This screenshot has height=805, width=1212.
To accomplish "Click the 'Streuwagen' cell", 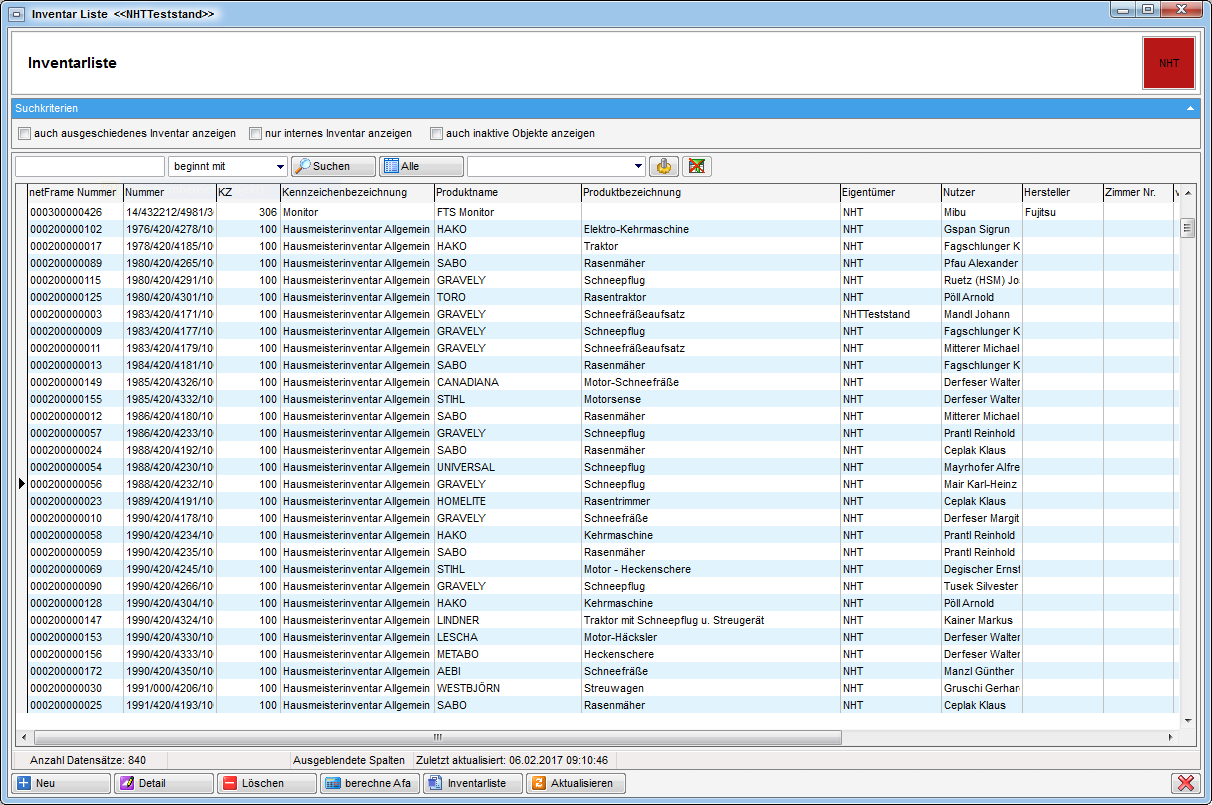I will point(710,689).
